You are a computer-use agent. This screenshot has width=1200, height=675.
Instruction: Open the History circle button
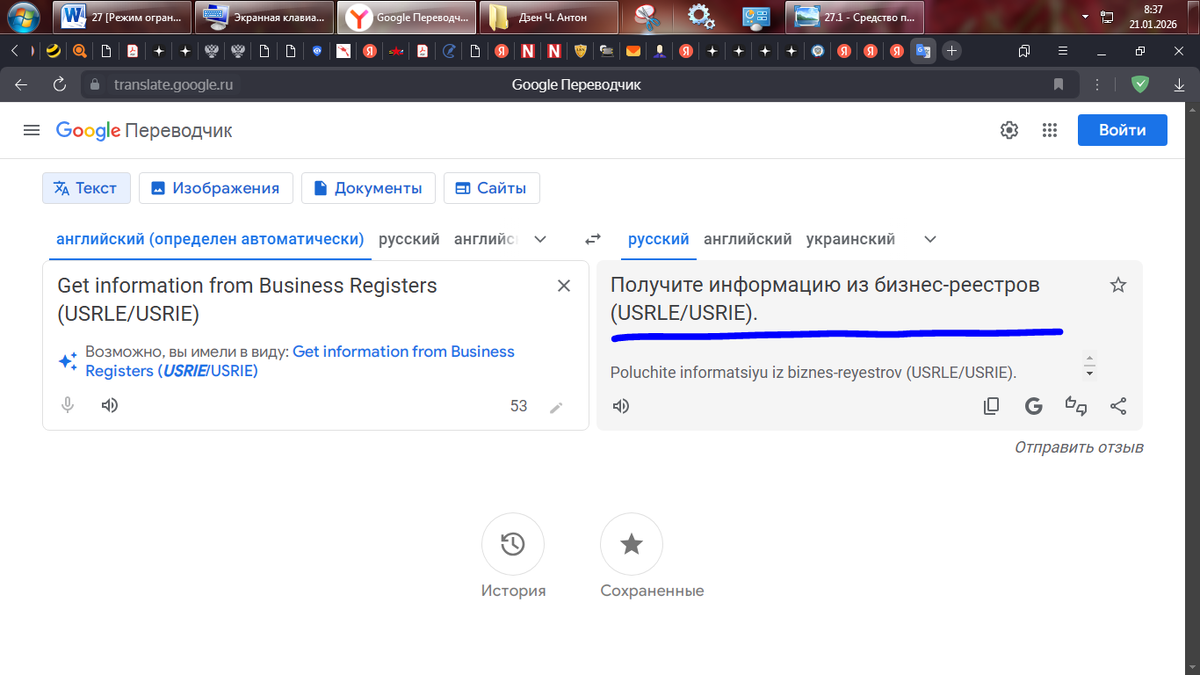pyautogui.click(x=513, y=544)
